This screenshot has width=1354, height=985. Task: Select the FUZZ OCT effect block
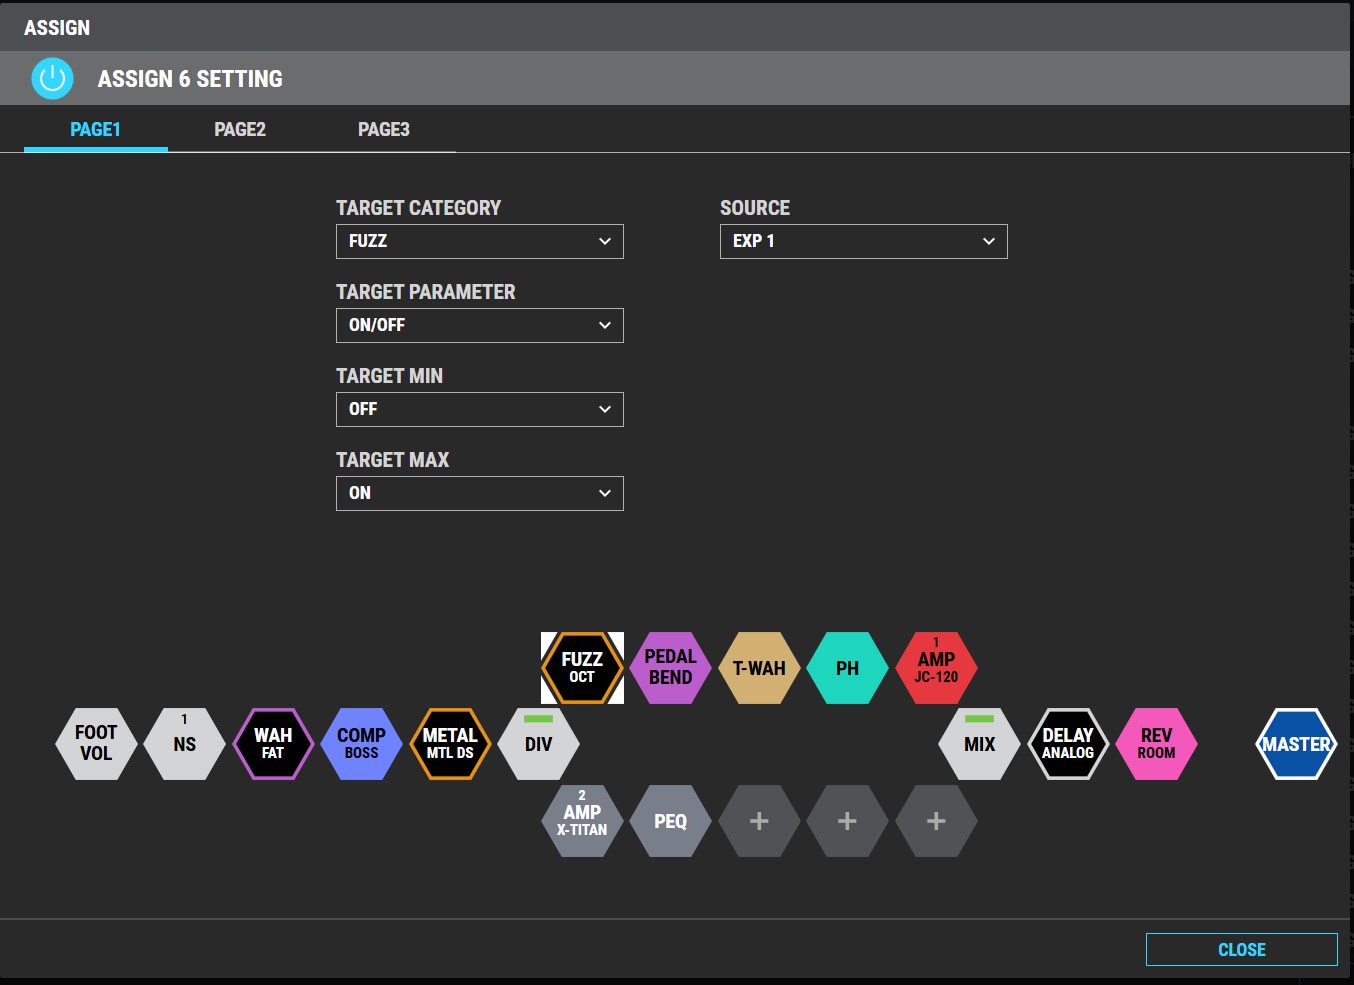click(x=582, y=668)
